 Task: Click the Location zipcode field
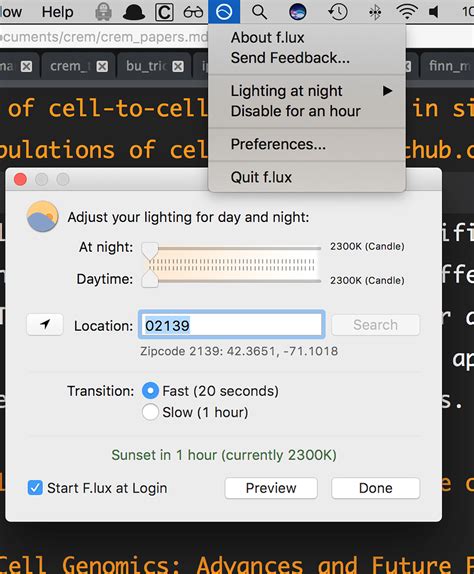(x=232, y=325)
